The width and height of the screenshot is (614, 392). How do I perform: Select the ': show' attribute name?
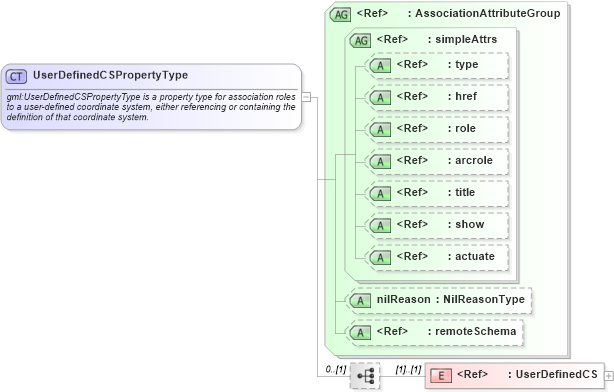(466, 224)
